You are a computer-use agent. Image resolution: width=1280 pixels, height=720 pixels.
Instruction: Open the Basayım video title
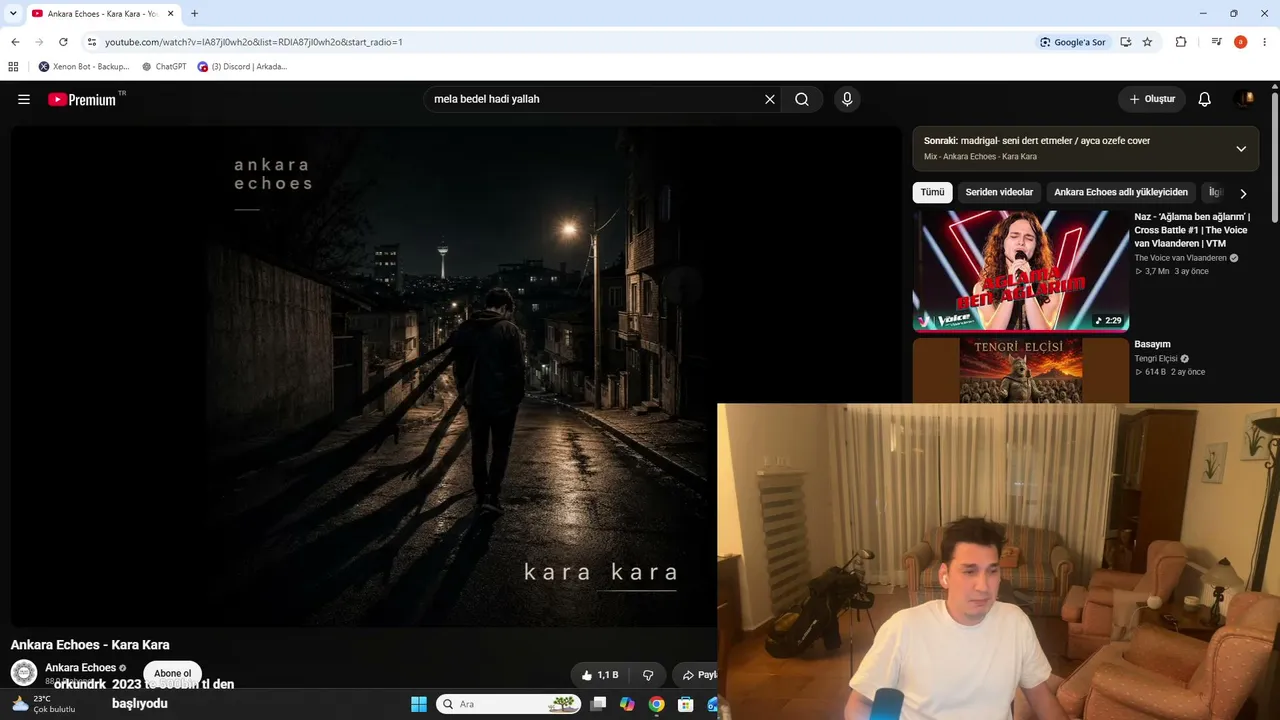[1152, 344]
